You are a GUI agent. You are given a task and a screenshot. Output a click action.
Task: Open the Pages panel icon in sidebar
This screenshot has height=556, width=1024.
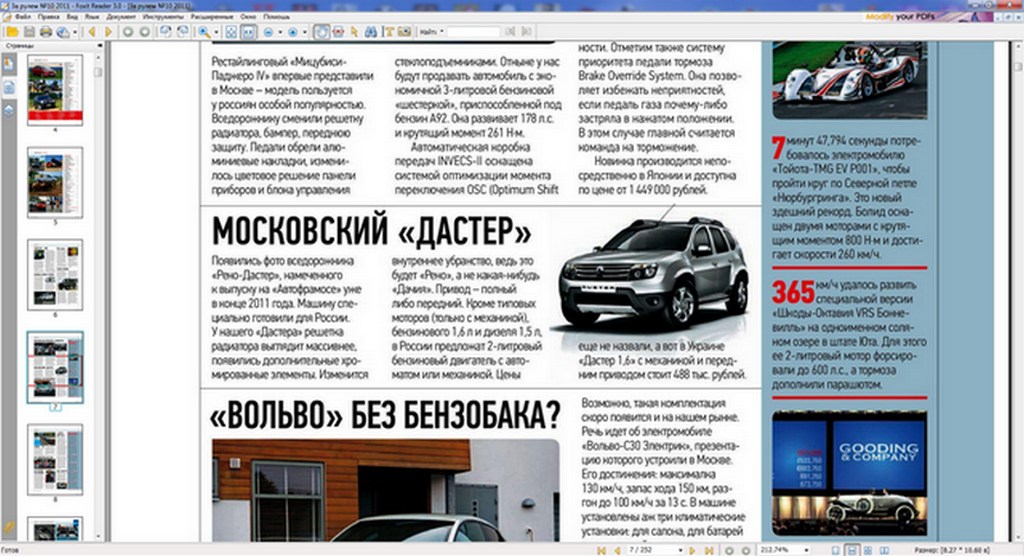8,88
